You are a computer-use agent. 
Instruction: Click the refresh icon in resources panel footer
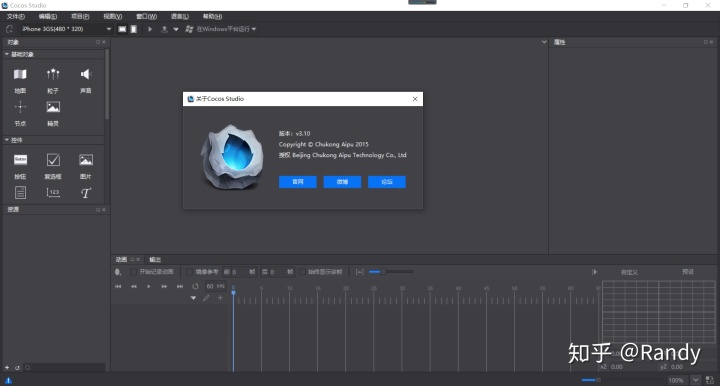pyautogui.click(x=17, y=368)
